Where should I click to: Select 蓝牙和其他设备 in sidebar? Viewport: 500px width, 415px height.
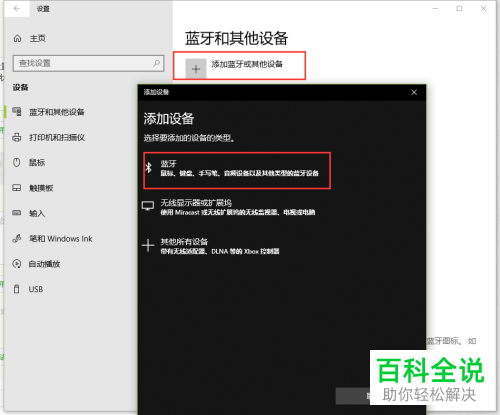point(57,112)
